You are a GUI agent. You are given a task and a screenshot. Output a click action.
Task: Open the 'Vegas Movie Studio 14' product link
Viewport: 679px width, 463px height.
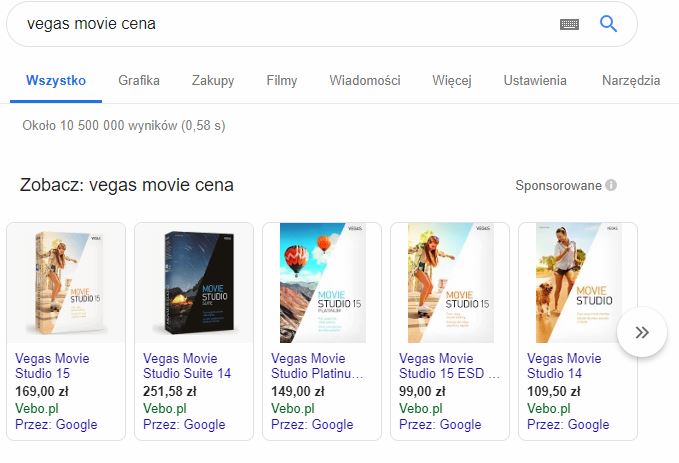pyautogui.click(x=564, y=366)
